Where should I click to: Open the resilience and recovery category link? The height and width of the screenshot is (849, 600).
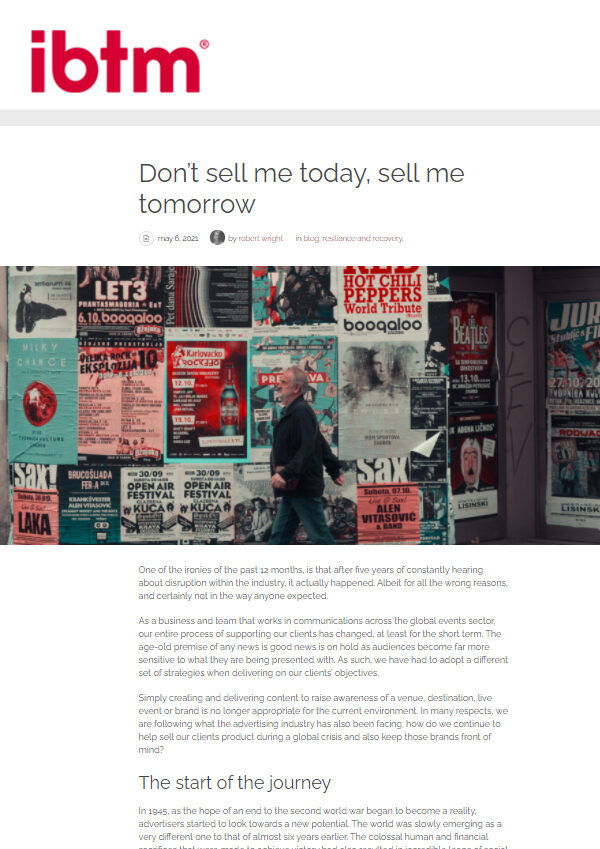(363, 238)
